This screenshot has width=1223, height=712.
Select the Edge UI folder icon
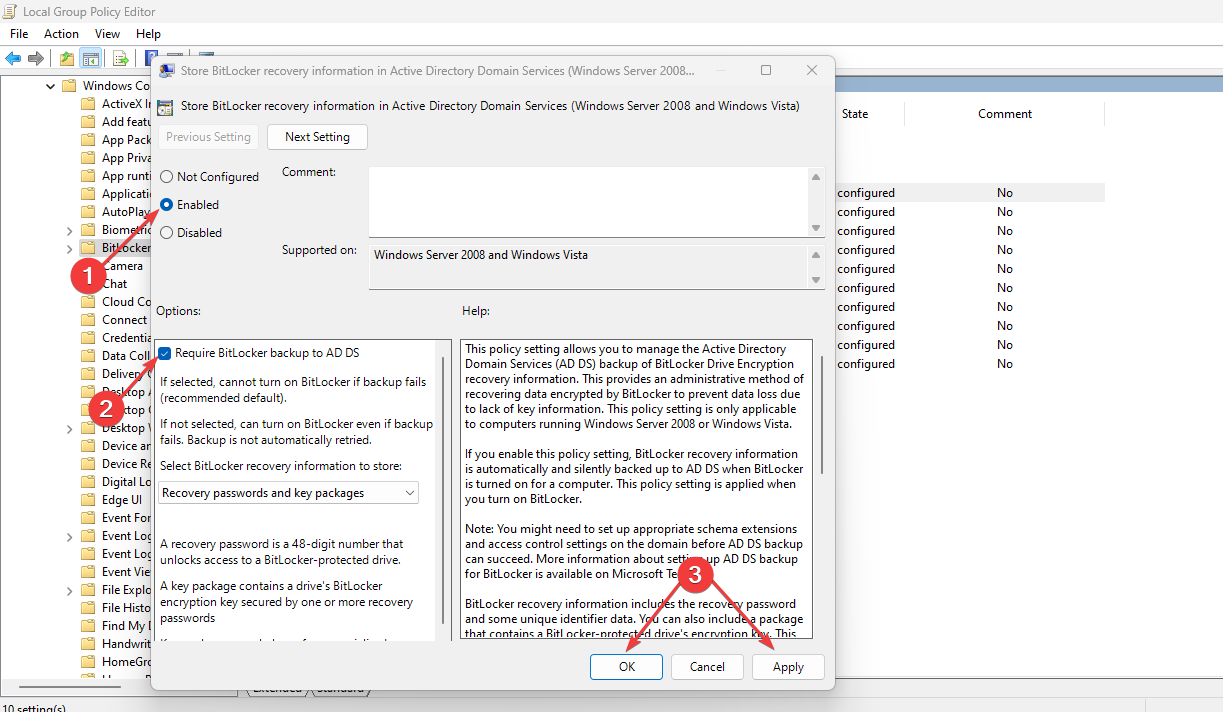coord(89,500)
